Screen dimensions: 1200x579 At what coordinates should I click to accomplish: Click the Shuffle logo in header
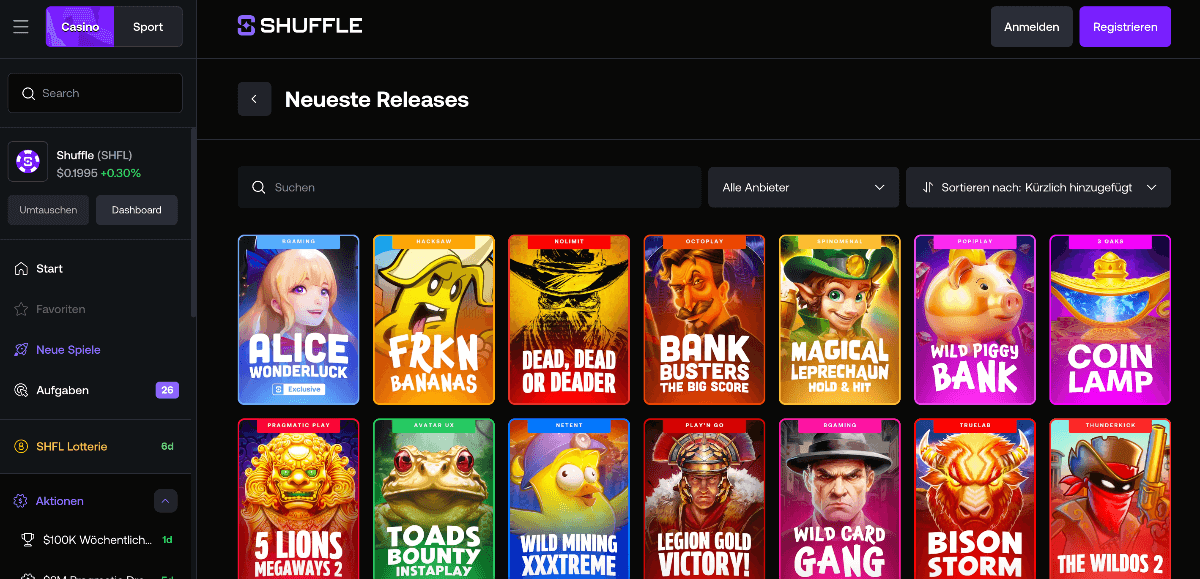click(299, 26)
